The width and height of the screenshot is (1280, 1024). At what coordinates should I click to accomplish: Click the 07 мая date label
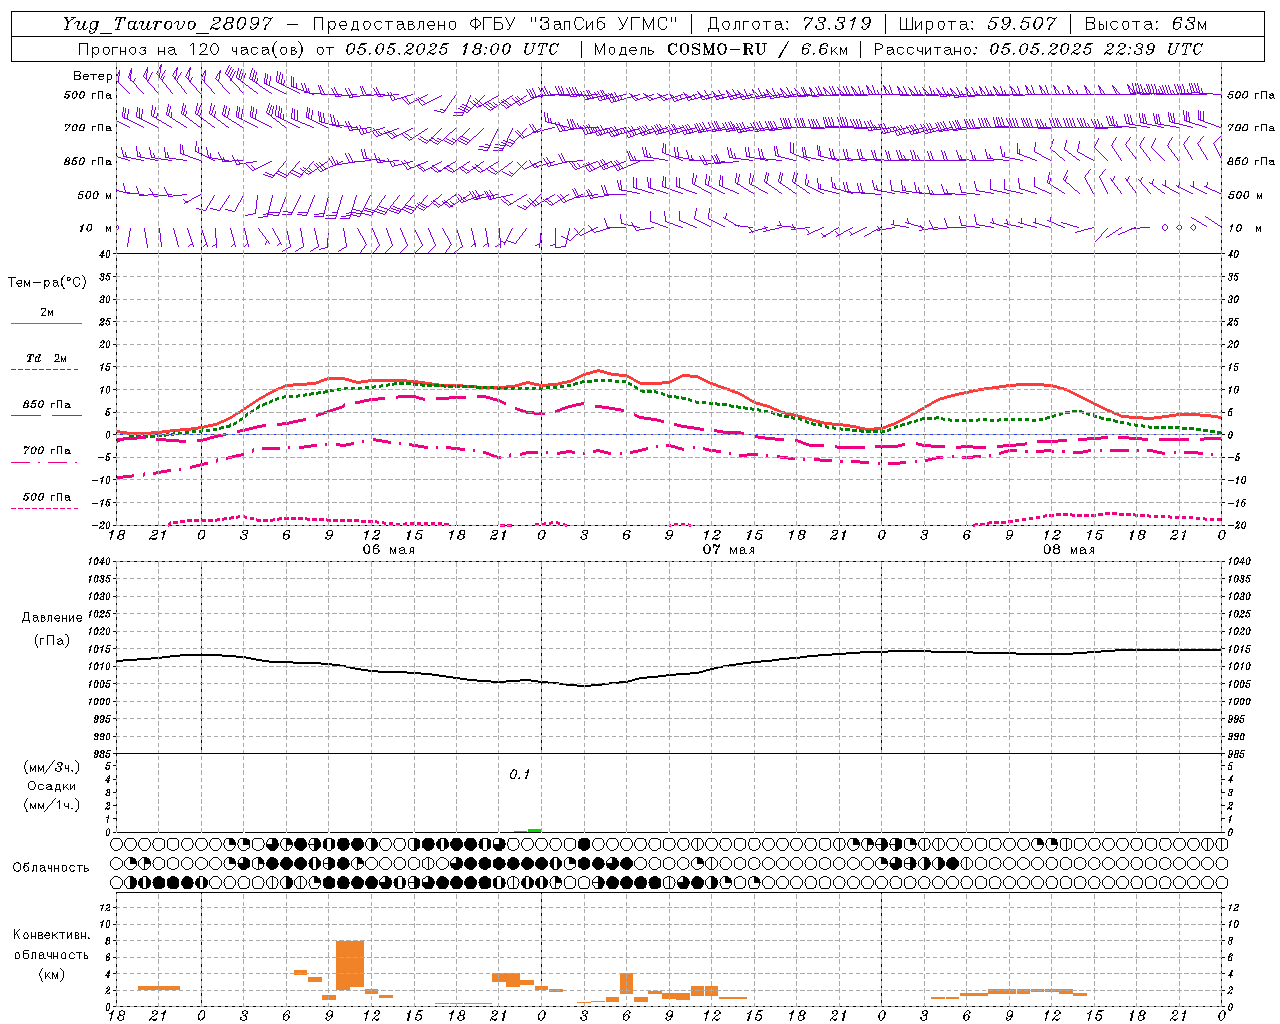(x=728, y=550)
